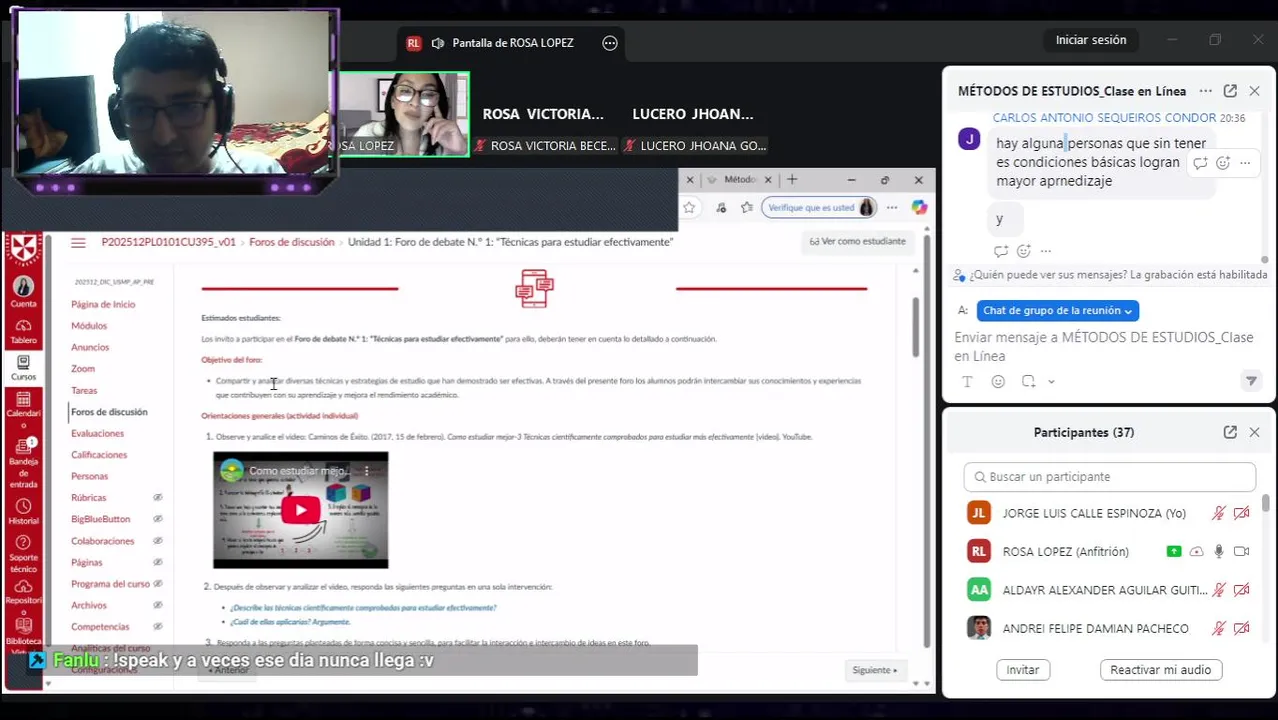
Task: Reply in thread to Carlos's message
Action: tap(1201, 163)
